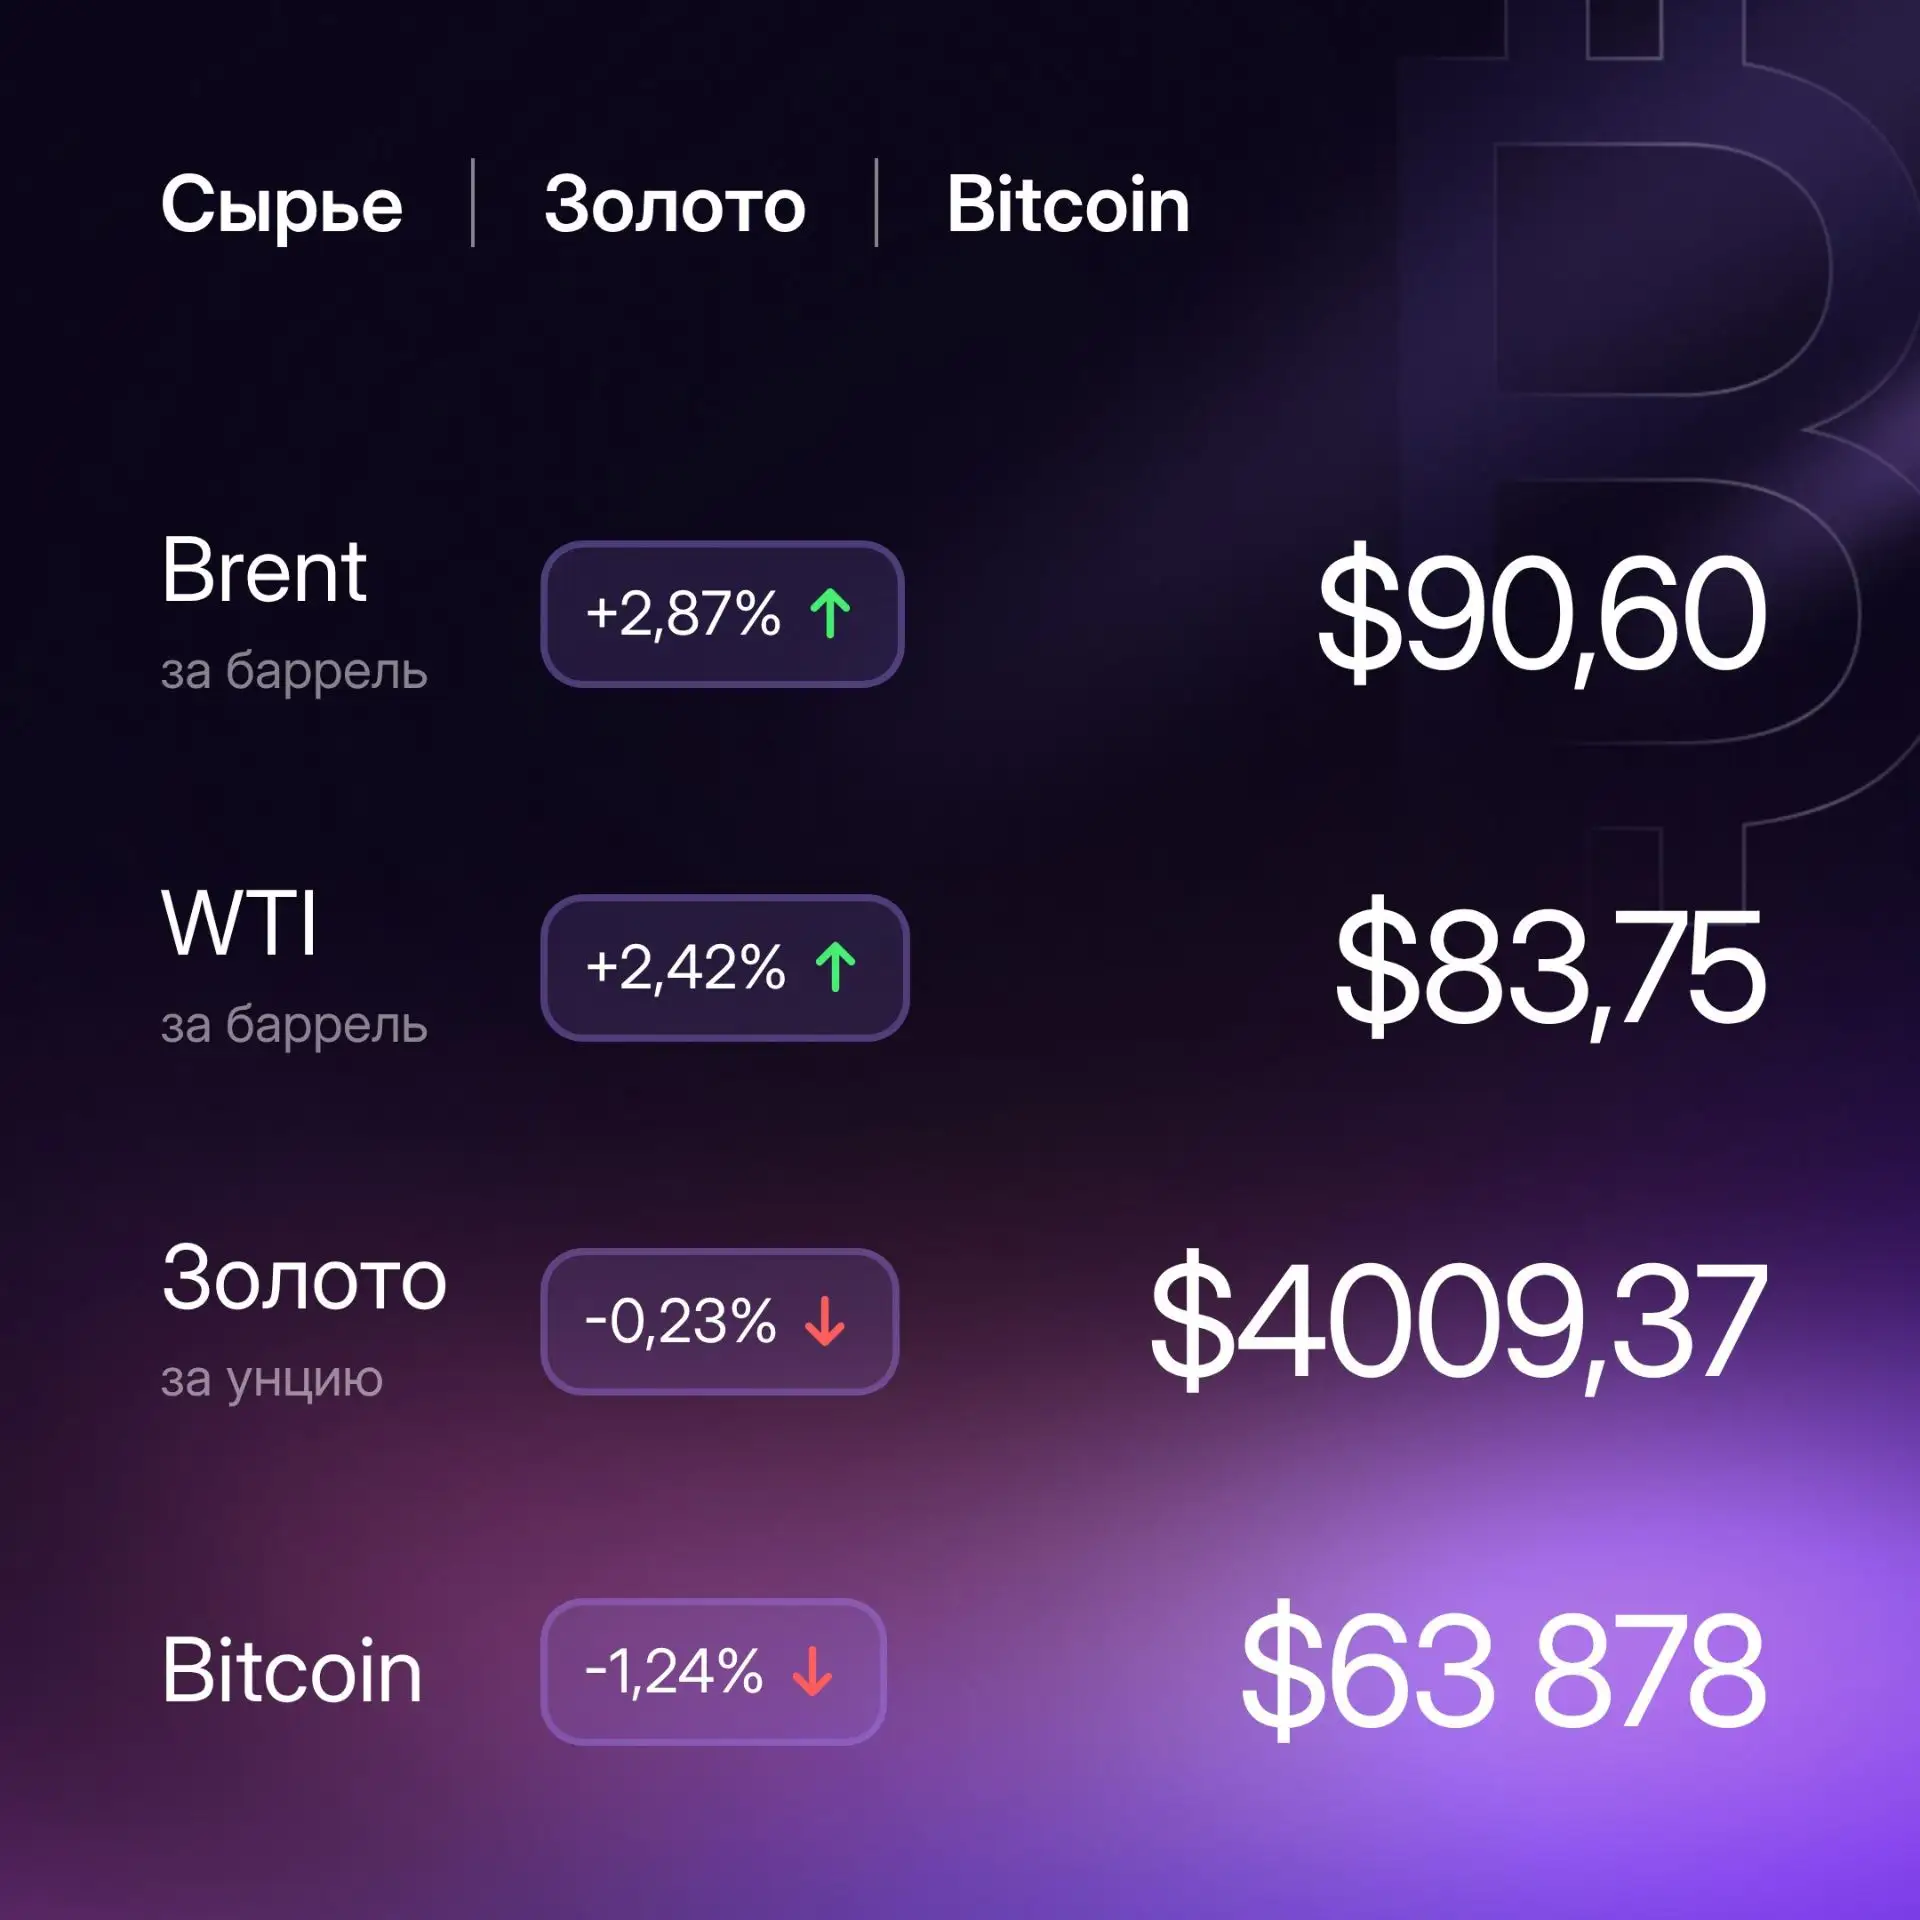Open the Brent row label
Viewport: 1920px width, 1920px height.
click(264, 570)
